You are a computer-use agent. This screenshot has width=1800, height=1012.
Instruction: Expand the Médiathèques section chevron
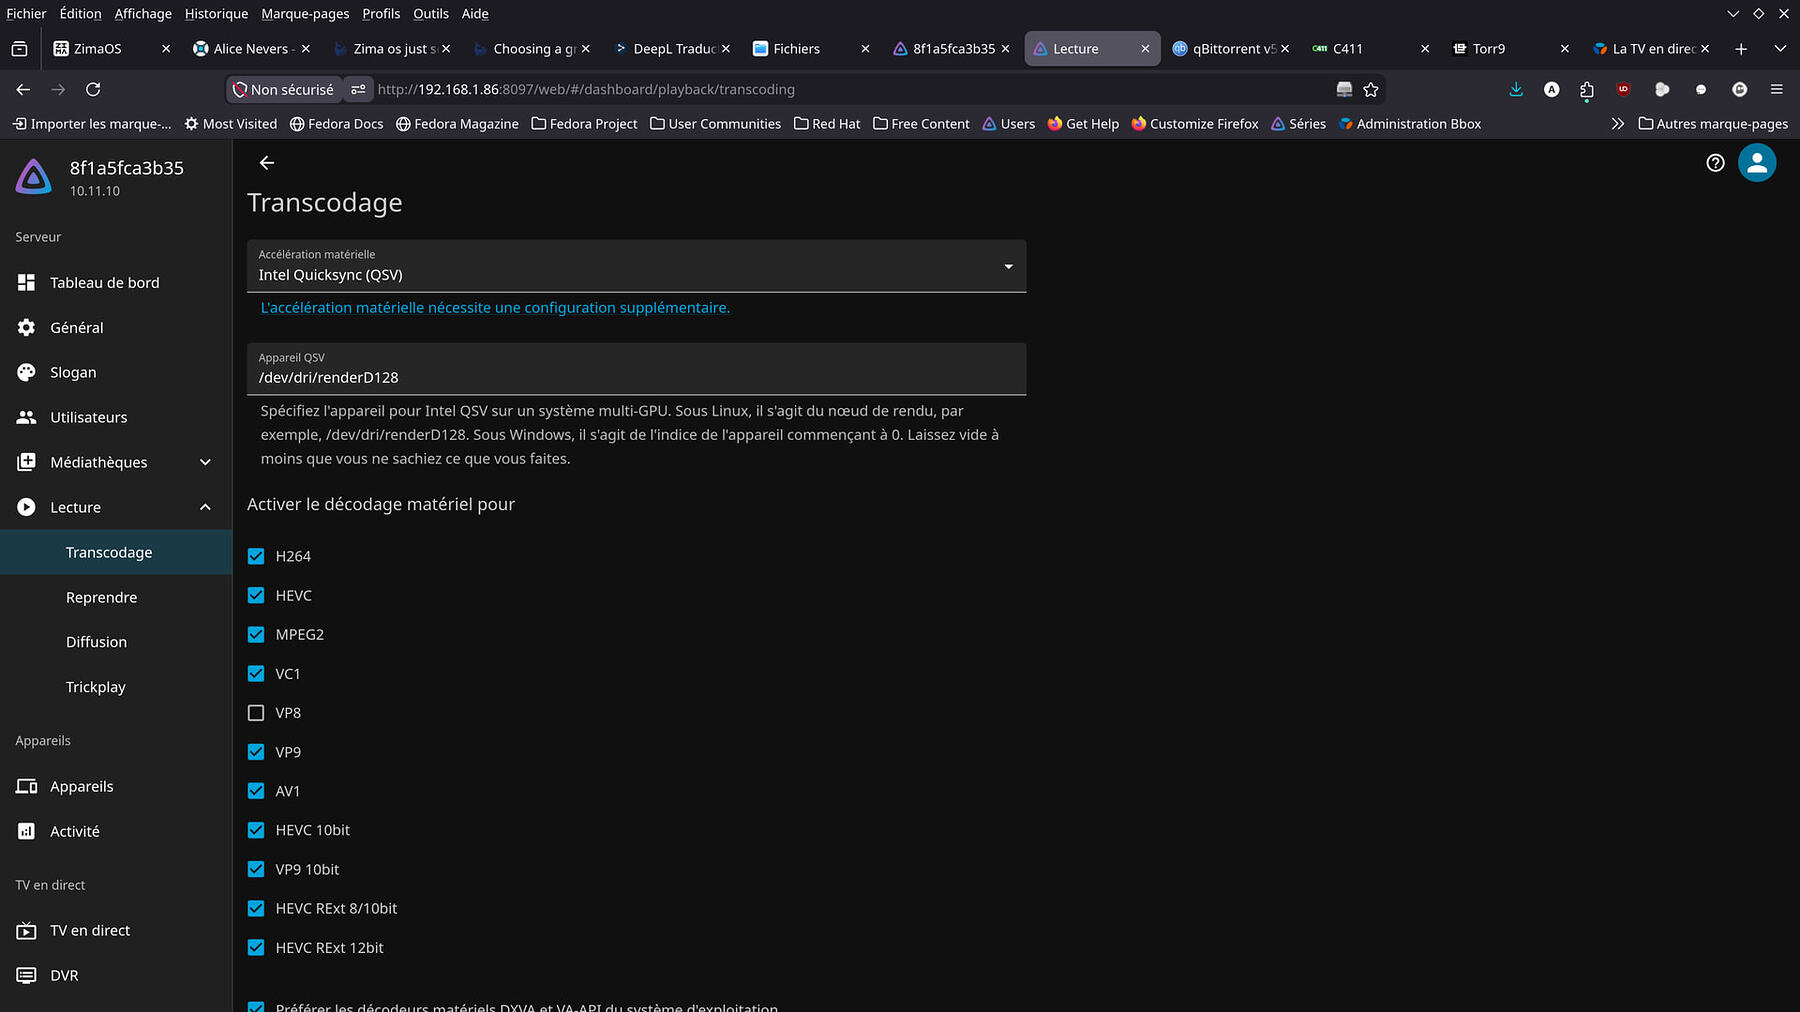tap(205, 462)
